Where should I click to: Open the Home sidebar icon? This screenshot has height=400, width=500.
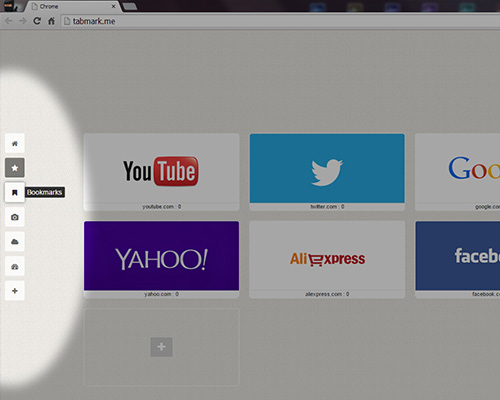click(15, 143)
